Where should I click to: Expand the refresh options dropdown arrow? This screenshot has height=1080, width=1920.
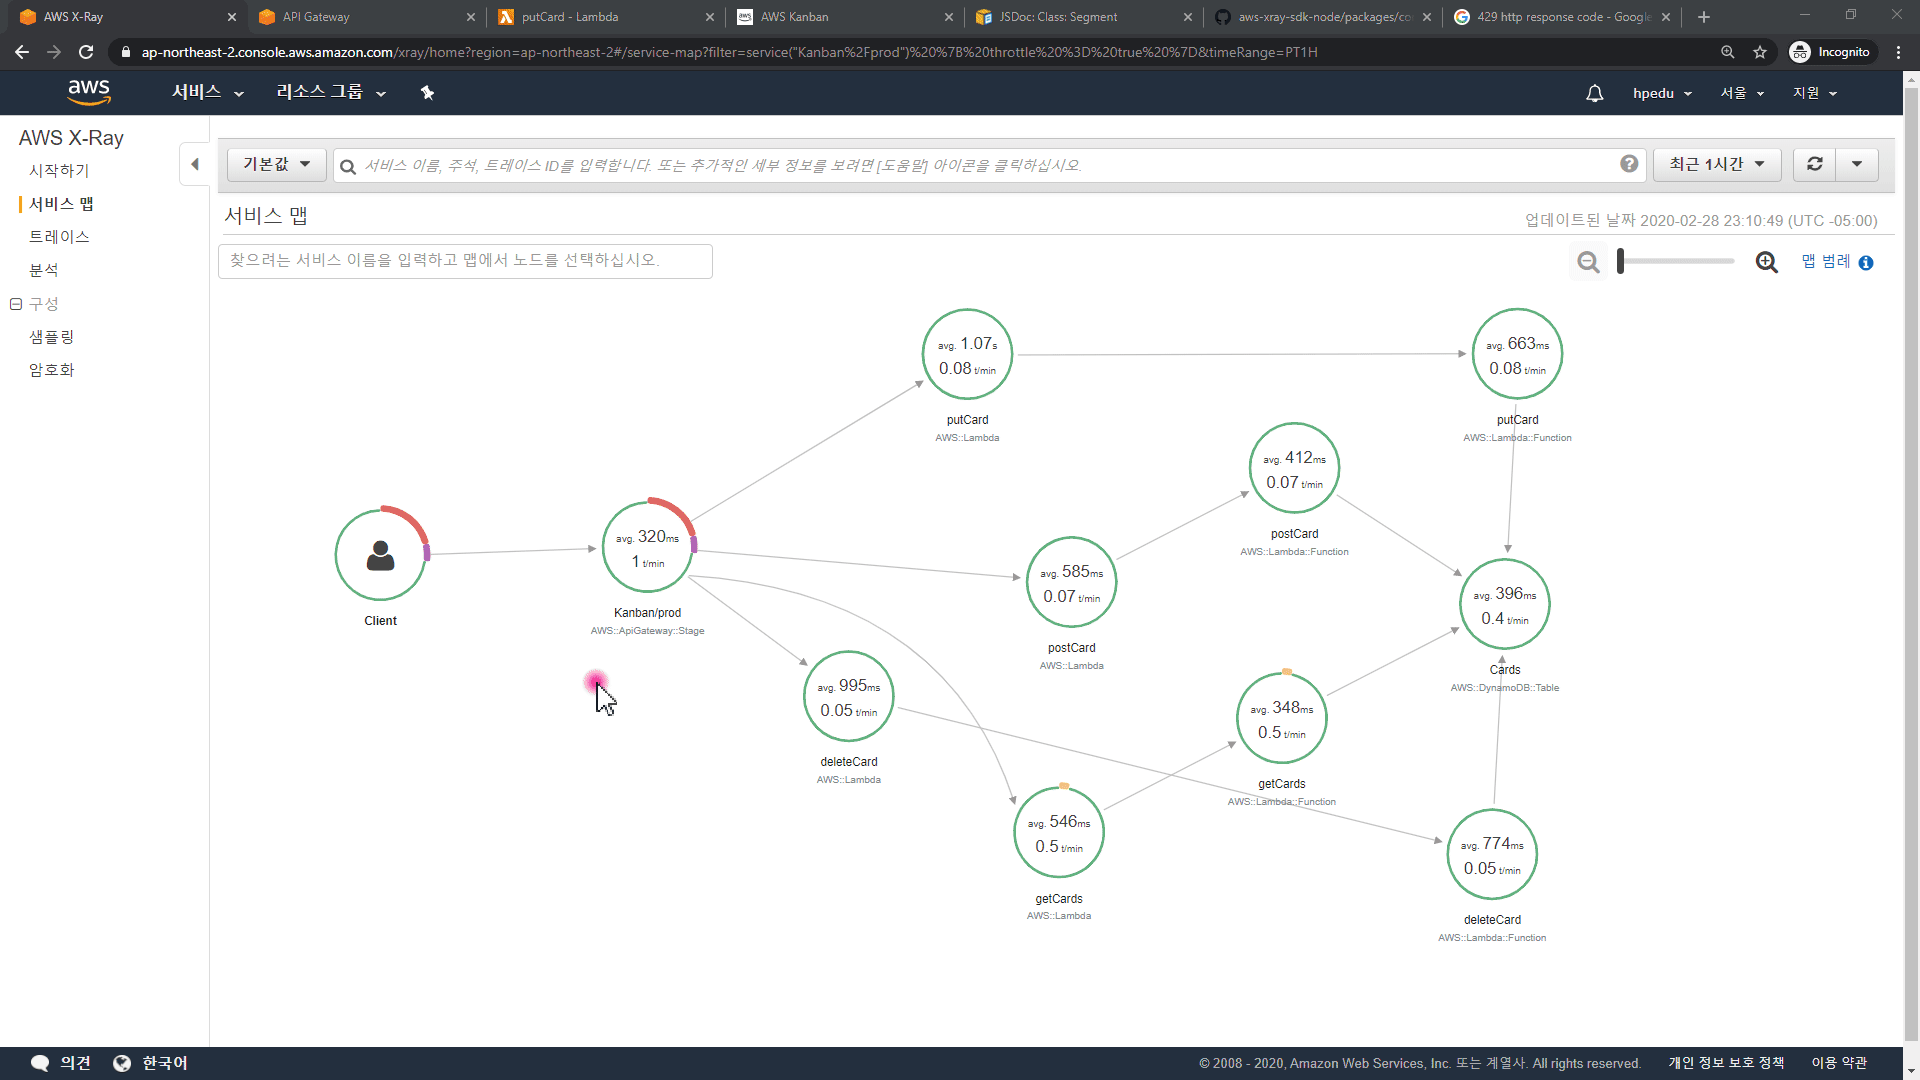coord(1857,164)
